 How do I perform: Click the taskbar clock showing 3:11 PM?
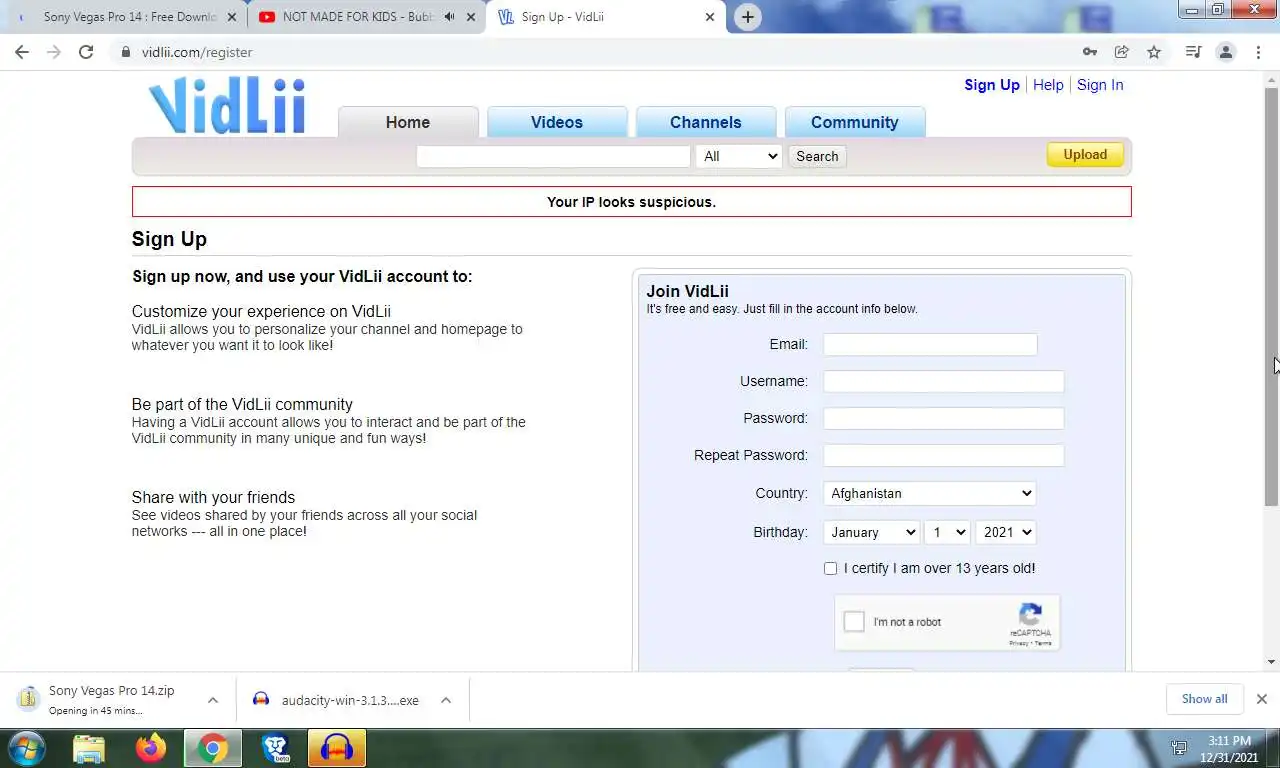coord(1229,749)
